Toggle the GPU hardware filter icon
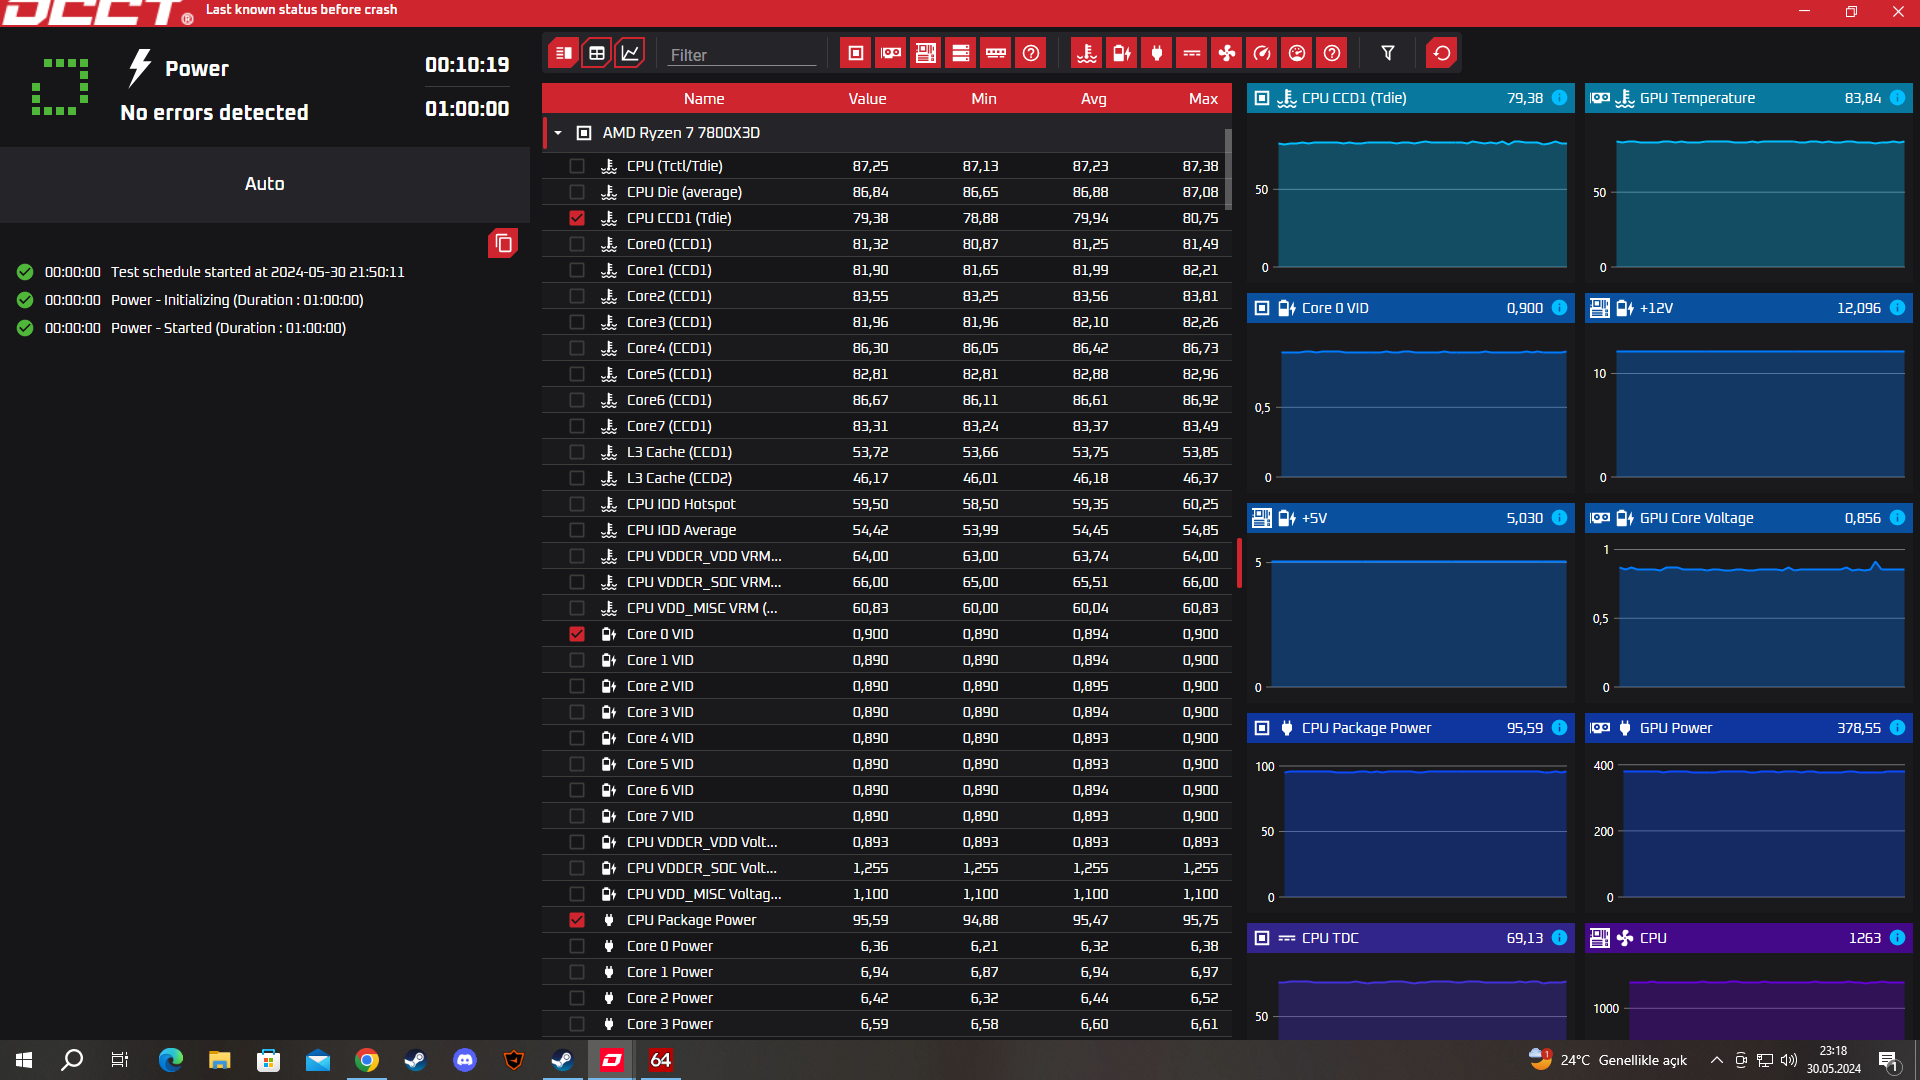This screenshot has height=1080, width=1920. [891, 53]
